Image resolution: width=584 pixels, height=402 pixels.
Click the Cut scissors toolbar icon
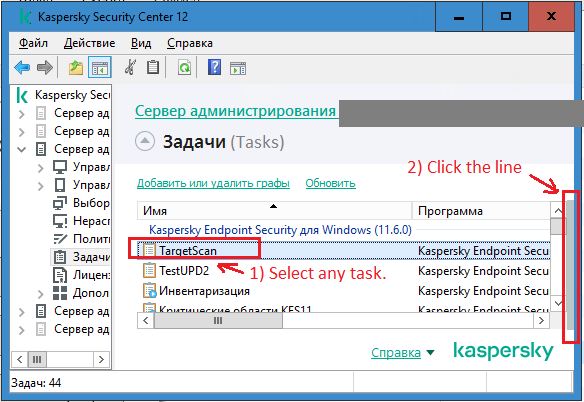coord(130,67)
